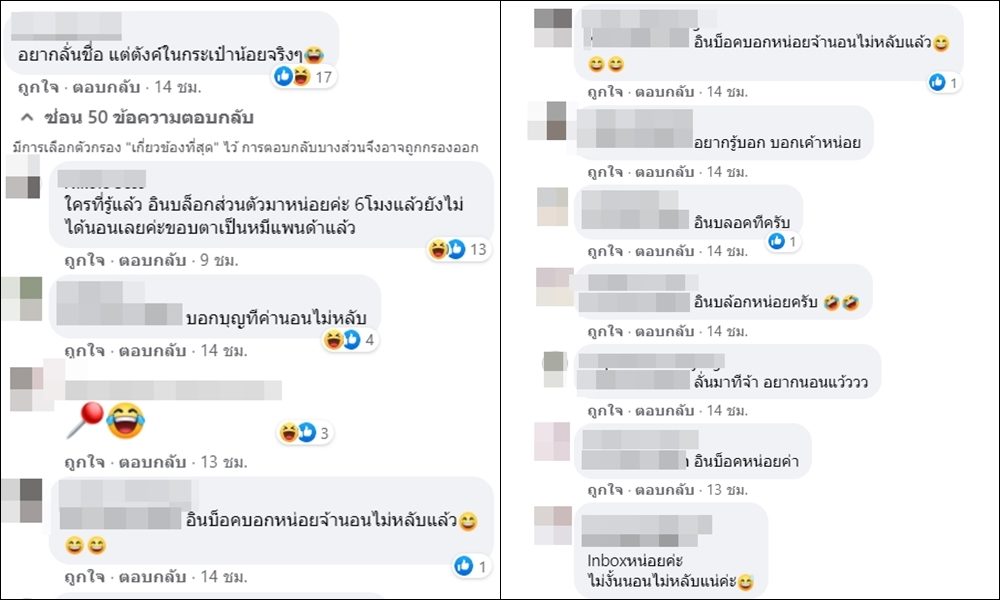Click avatar next to บอกบุญทีค่านอนไม่หลับ comment
Screen dimensions: 1000x600
pos(22,298)
